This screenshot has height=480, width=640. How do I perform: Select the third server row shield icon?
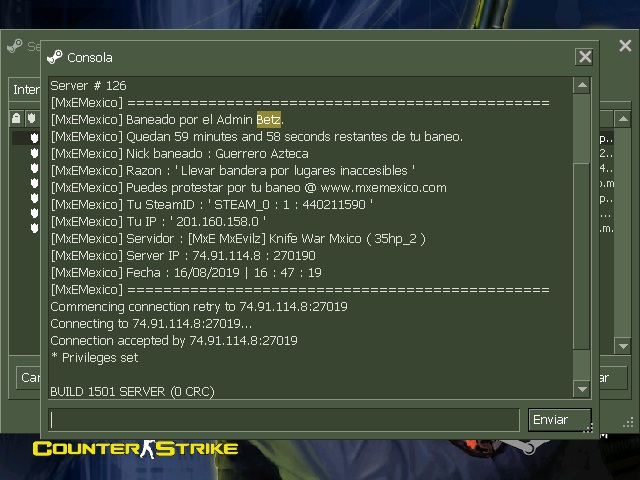[34, 168]
